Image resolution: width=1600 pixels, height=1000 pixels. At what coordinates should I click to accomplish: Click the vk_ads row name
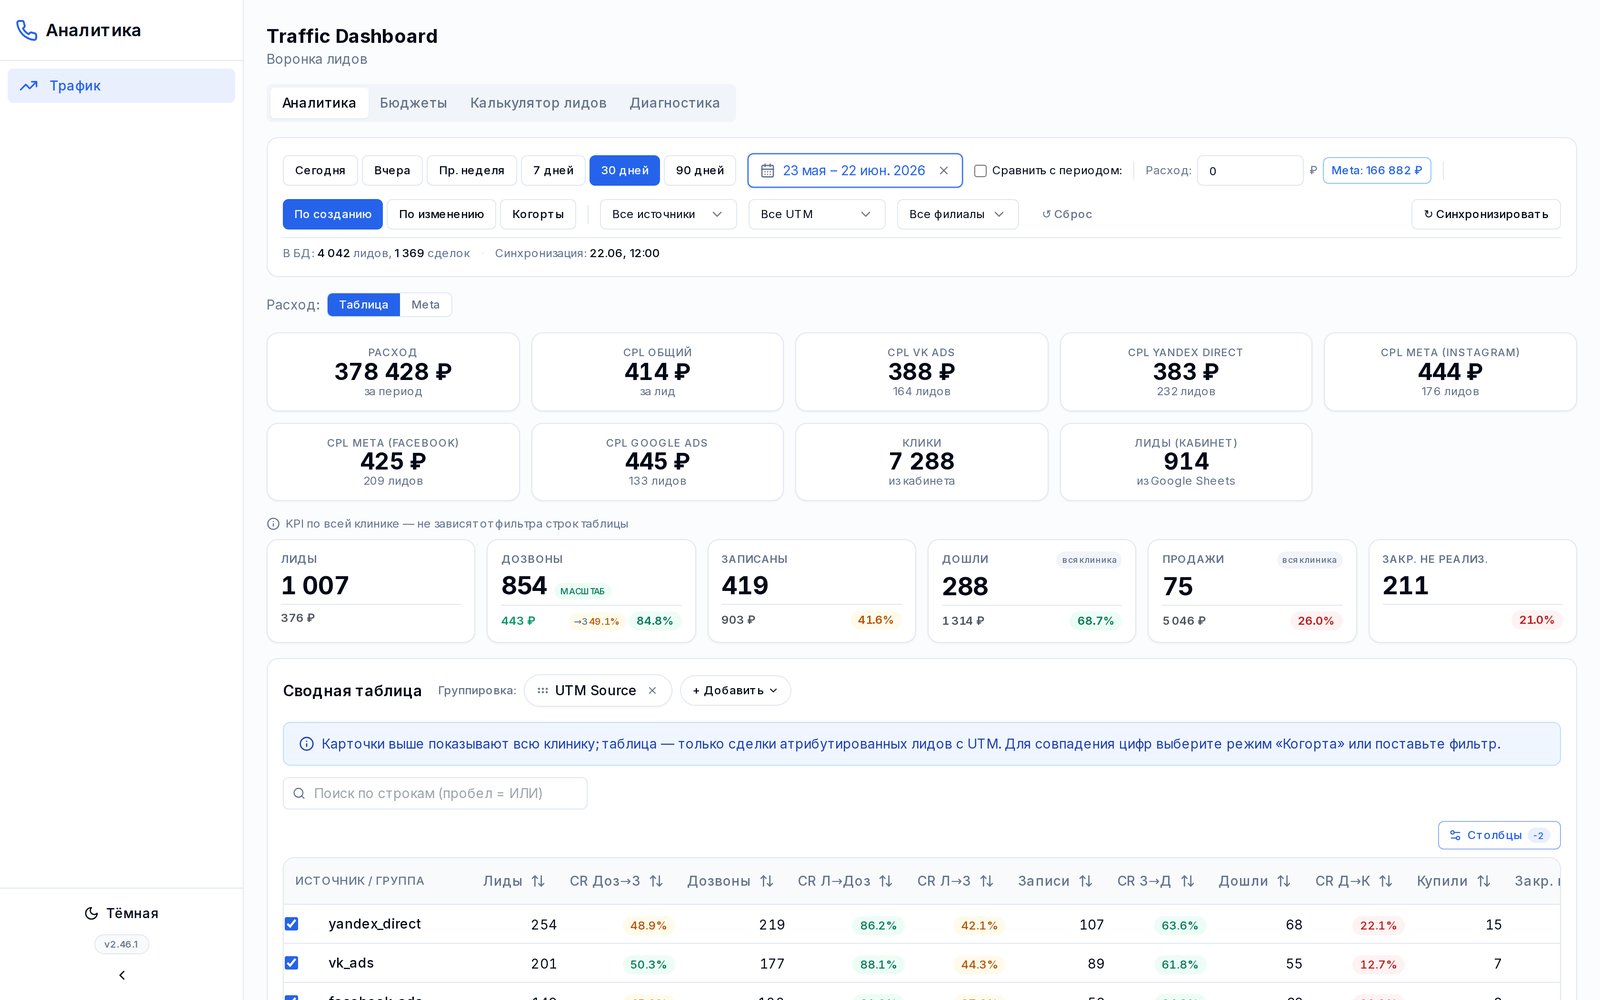tap(351, 963)
